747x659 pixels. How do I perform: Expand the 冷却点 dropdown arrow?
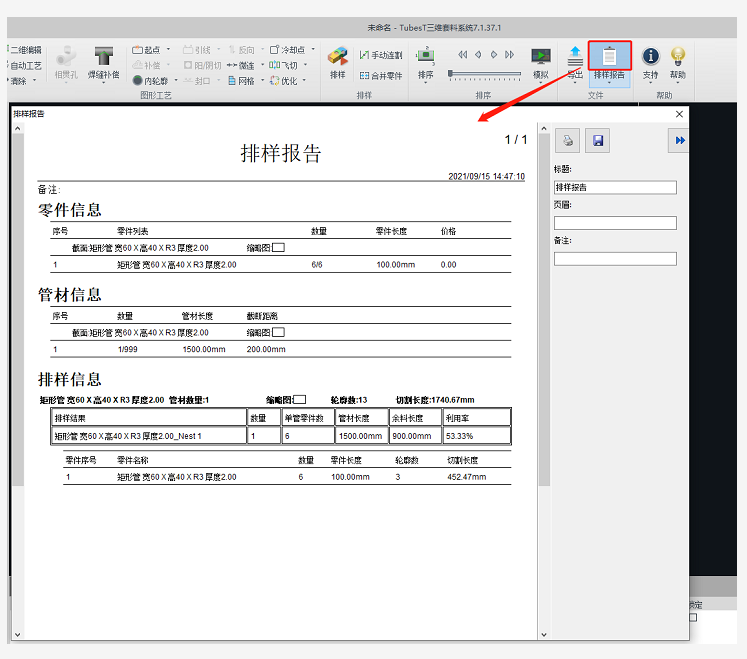[313, 49]
